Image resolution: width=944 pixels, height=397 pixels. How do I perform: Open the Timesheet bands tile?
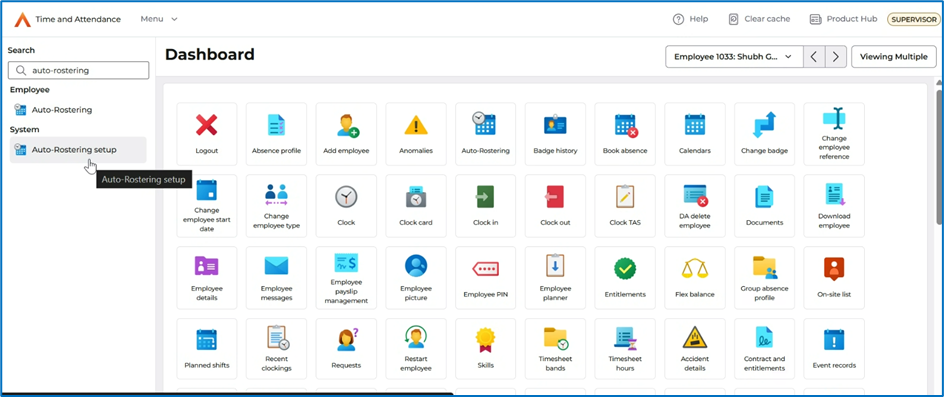(555, 349)
